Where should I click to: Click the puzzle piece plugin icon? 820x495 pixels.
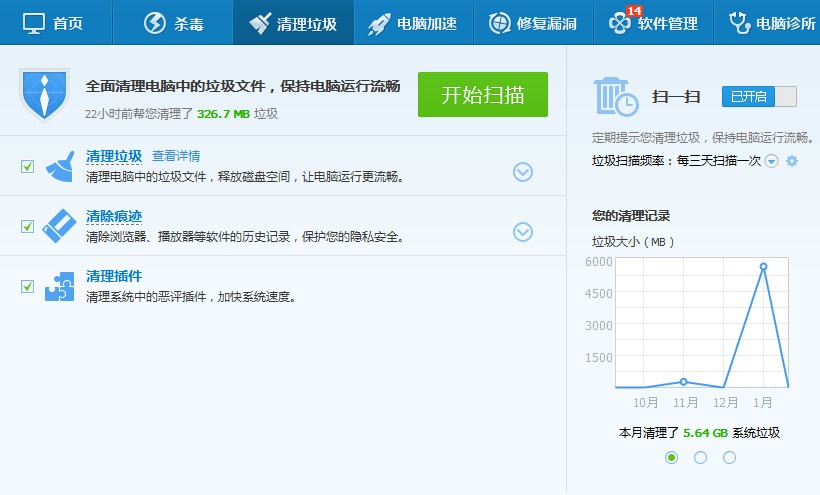59,286
